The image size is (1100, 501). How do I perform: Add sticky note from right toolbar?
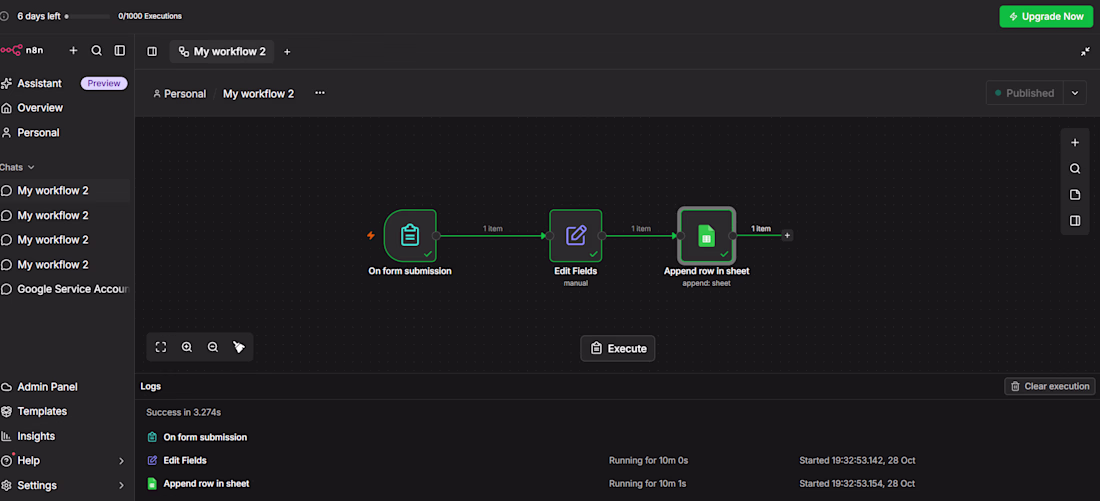[1075, 194]
